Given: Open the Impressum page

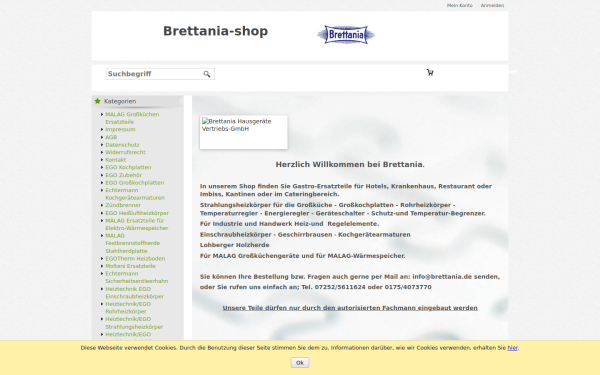Looking at the screenshot, I should click(x=120, y=129).
